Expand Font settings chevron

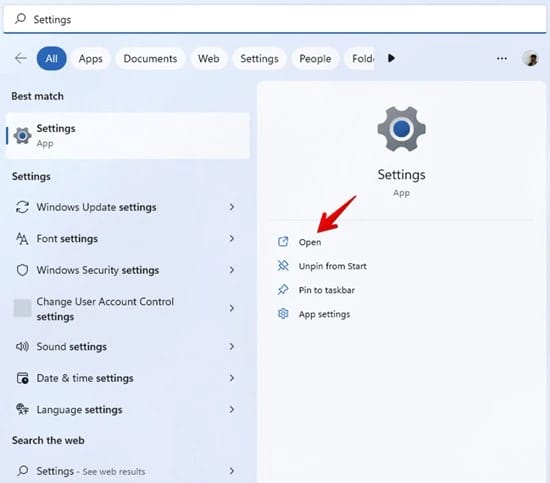coord(232,239)
